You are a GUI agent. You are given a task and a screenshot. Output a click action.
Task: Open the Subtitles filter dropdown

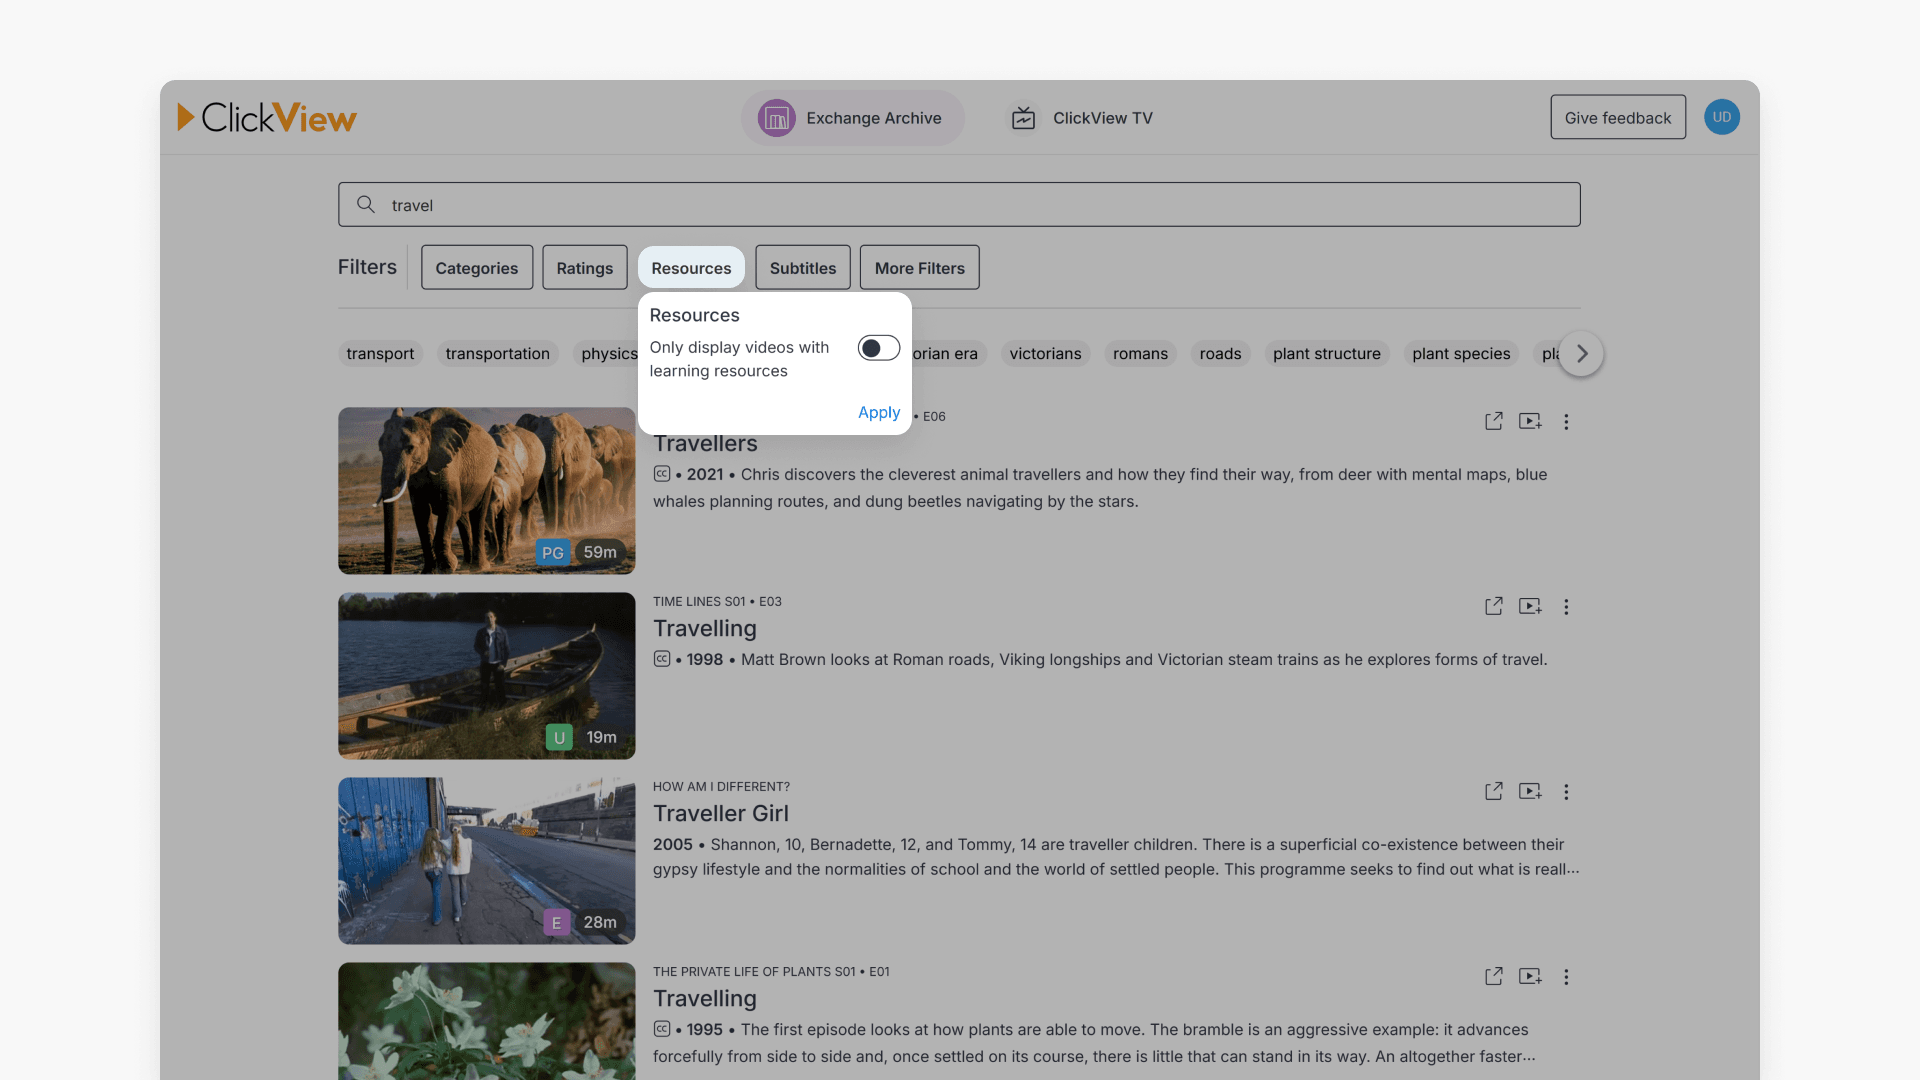pos(802,268)
